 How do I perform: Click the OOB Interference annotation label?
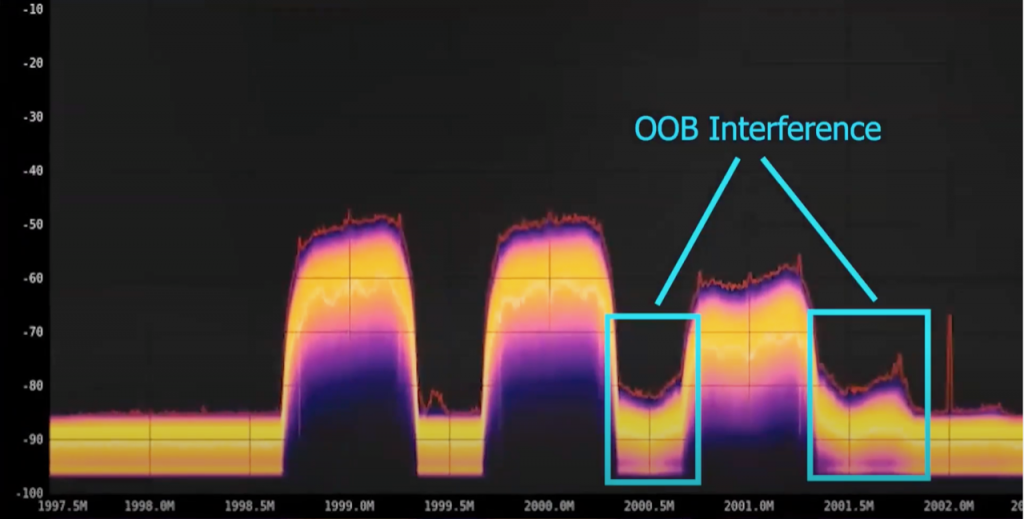click(757, 129)
